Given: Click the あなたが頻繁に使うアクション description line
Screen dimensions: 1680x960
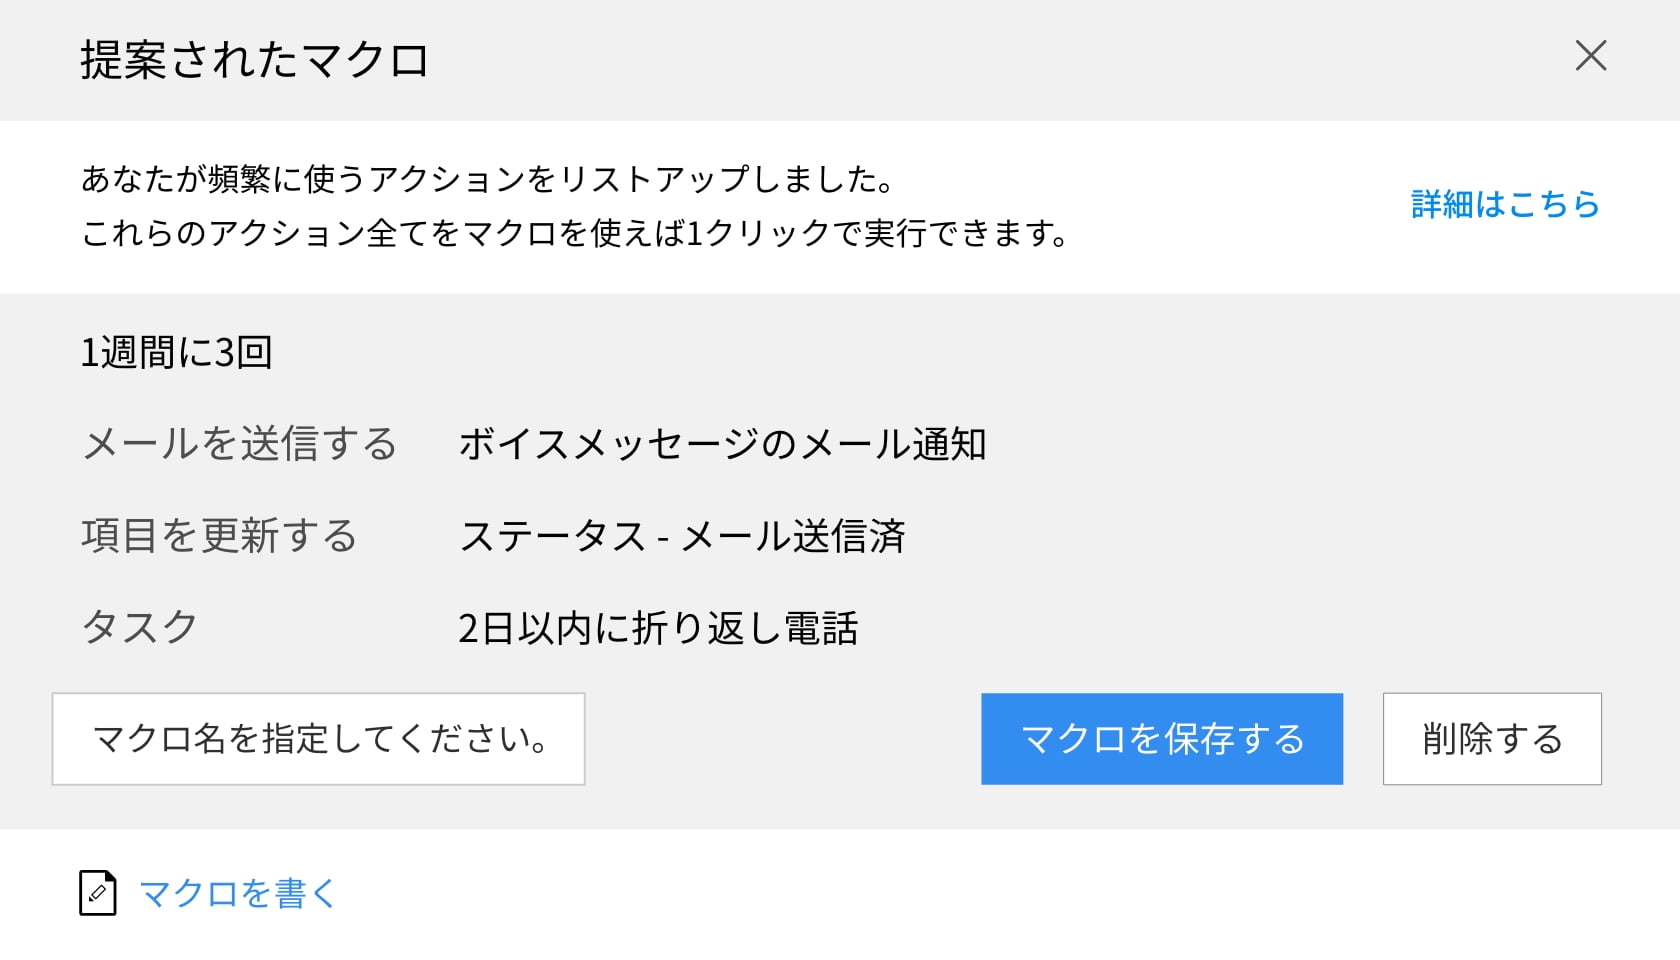Looking at the screenshot, I should pyautogui.click(x=488, y=179).
